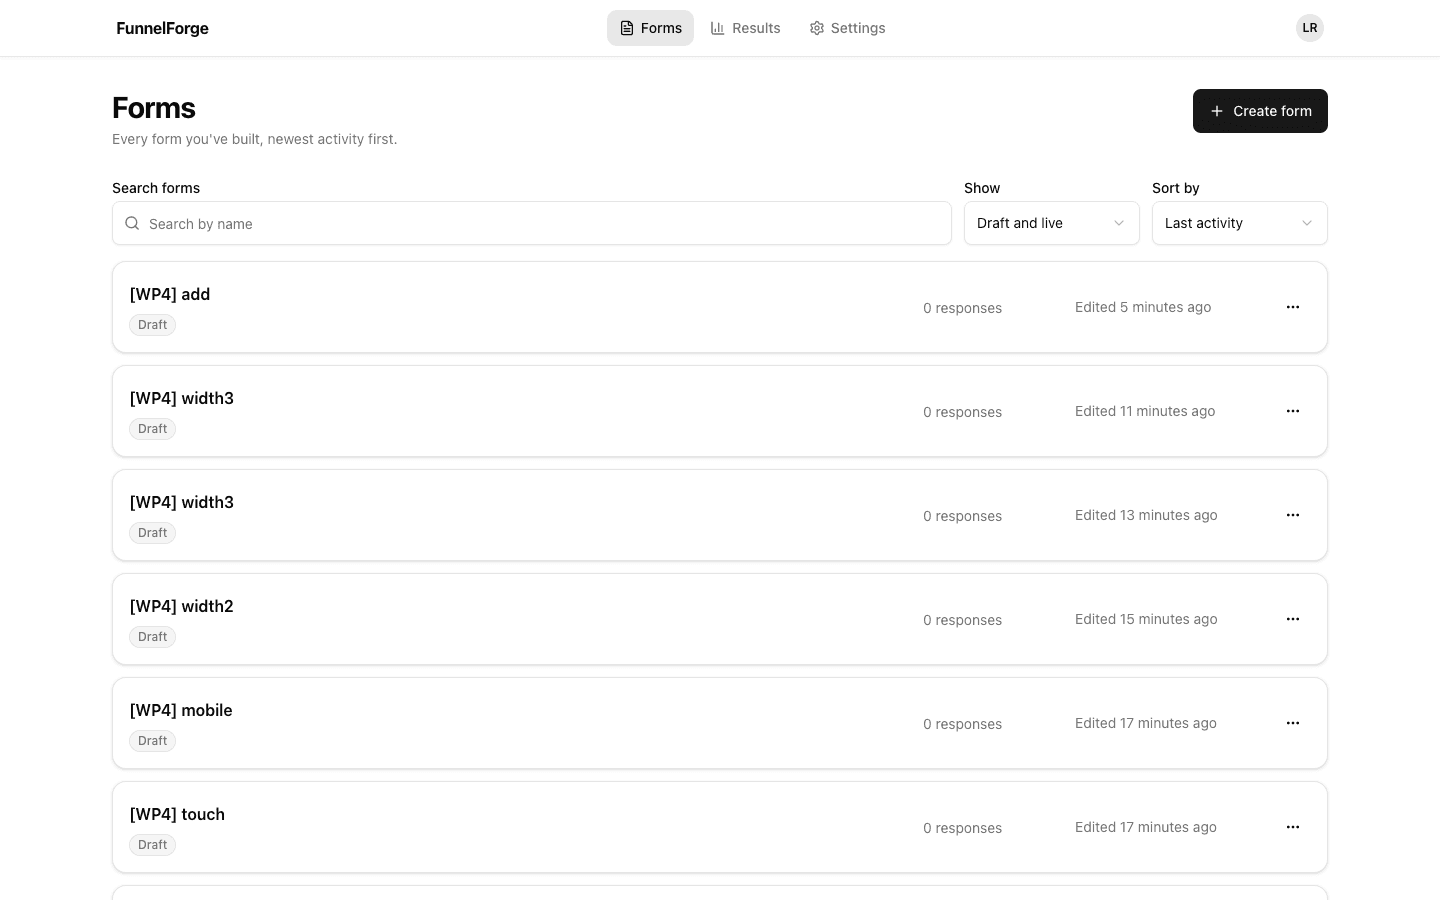Click 0 responses on [WP4] mobile
The width and height of the screenshot is (1440, 900).
click(962, 724)
